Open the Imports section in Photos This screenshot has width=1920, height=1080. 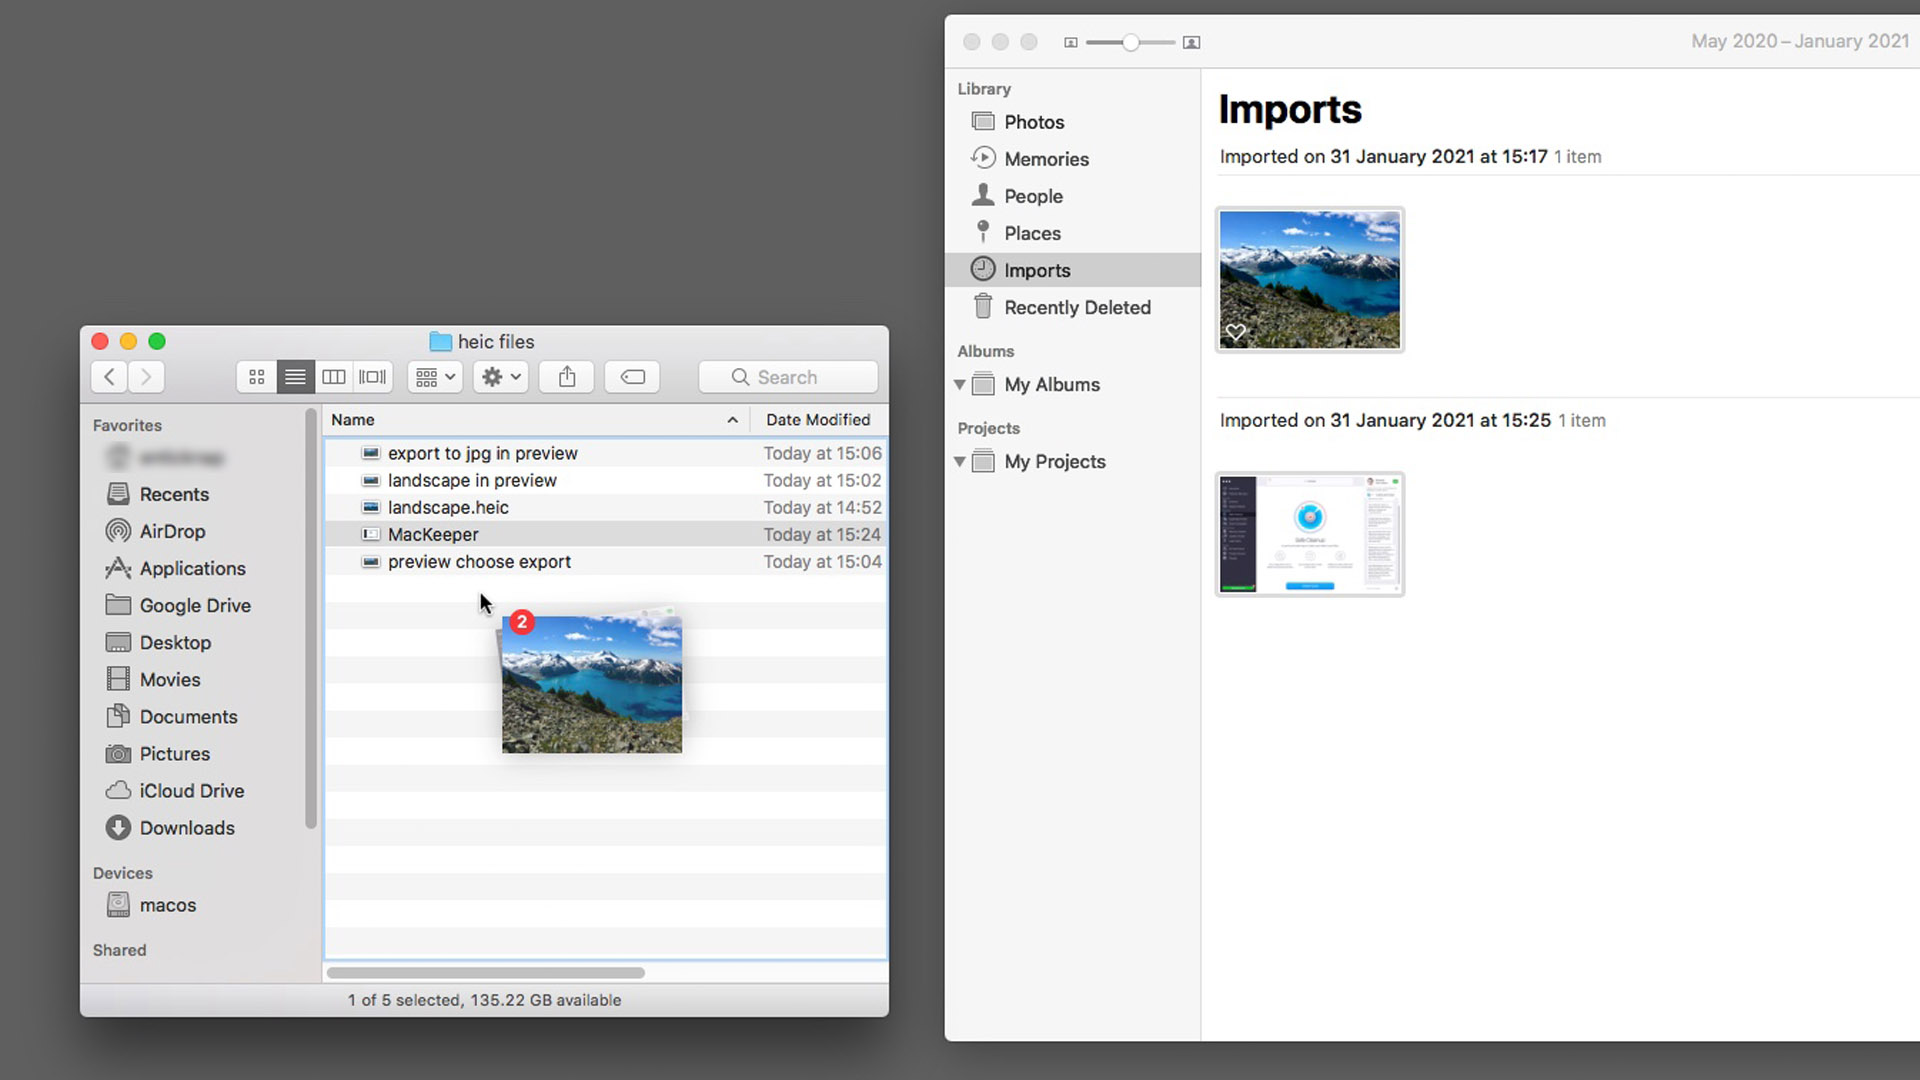click(x=1036, y=269)
